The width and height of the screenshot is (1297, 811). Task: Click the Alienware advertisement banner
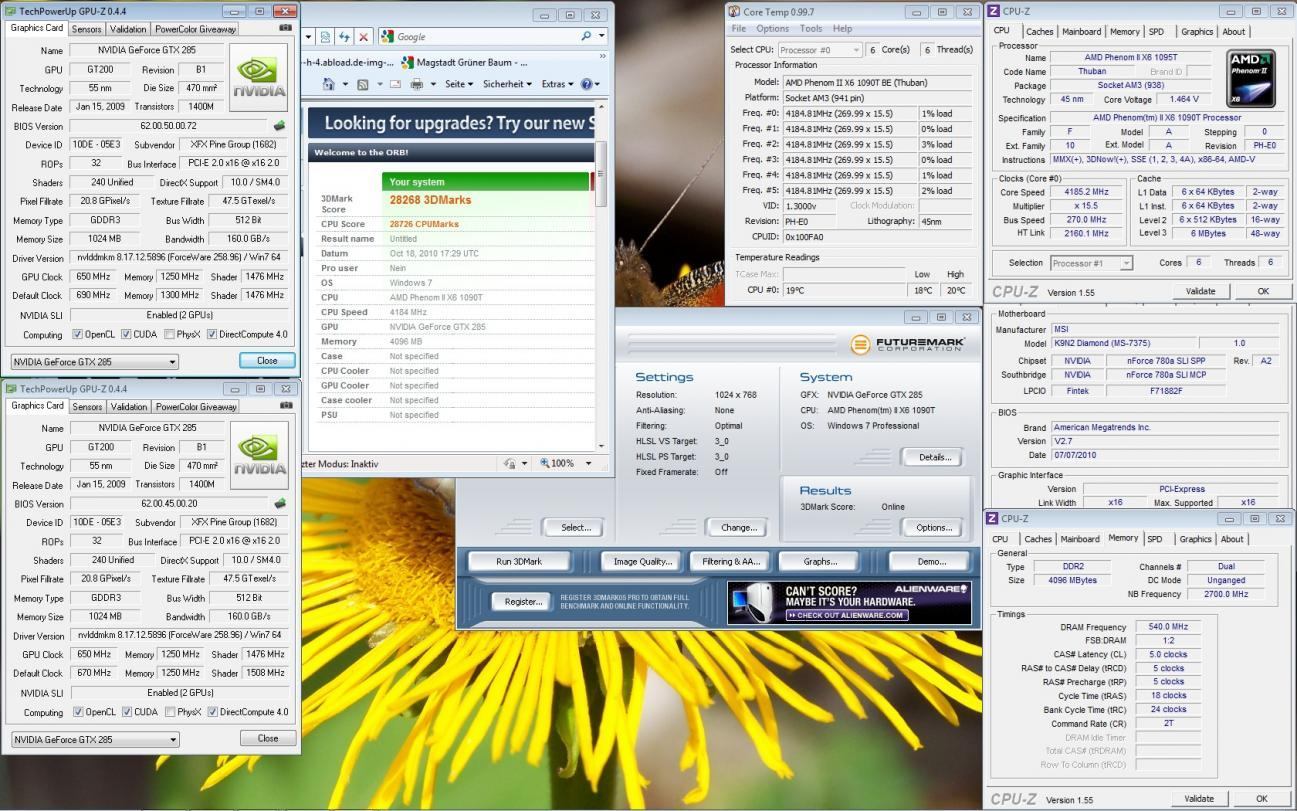pyautogui.click(x=849, y=602)
